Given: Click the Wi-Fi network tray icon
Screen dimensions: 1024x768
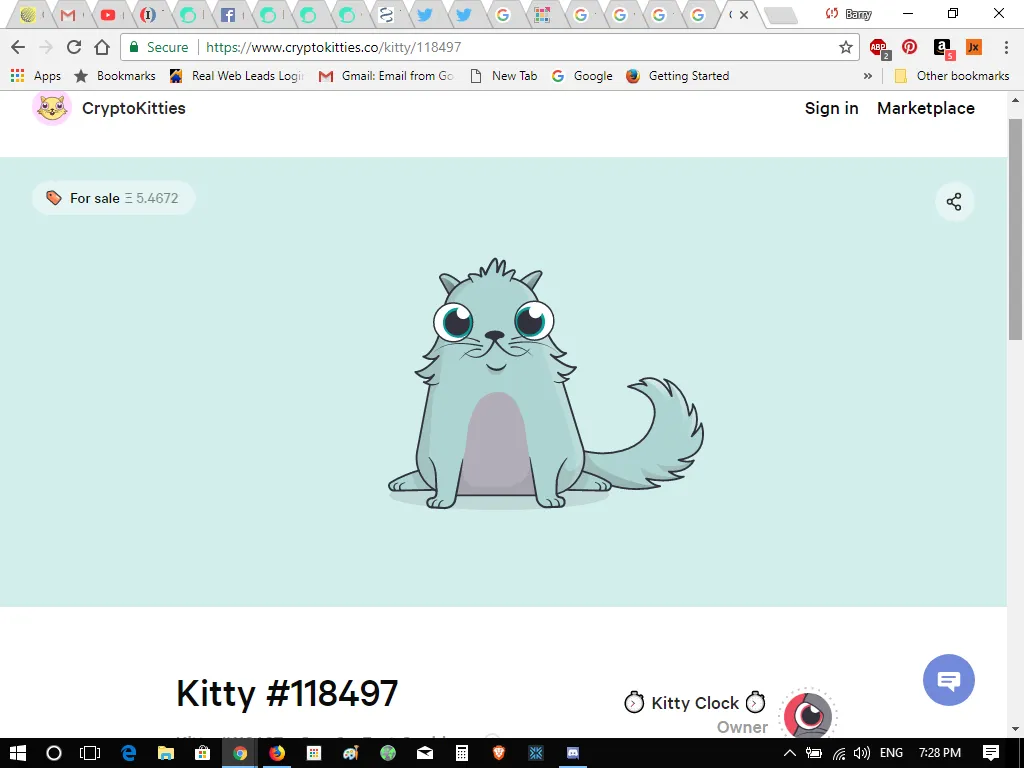Looking at the screenshot, I should click(839, 754).
